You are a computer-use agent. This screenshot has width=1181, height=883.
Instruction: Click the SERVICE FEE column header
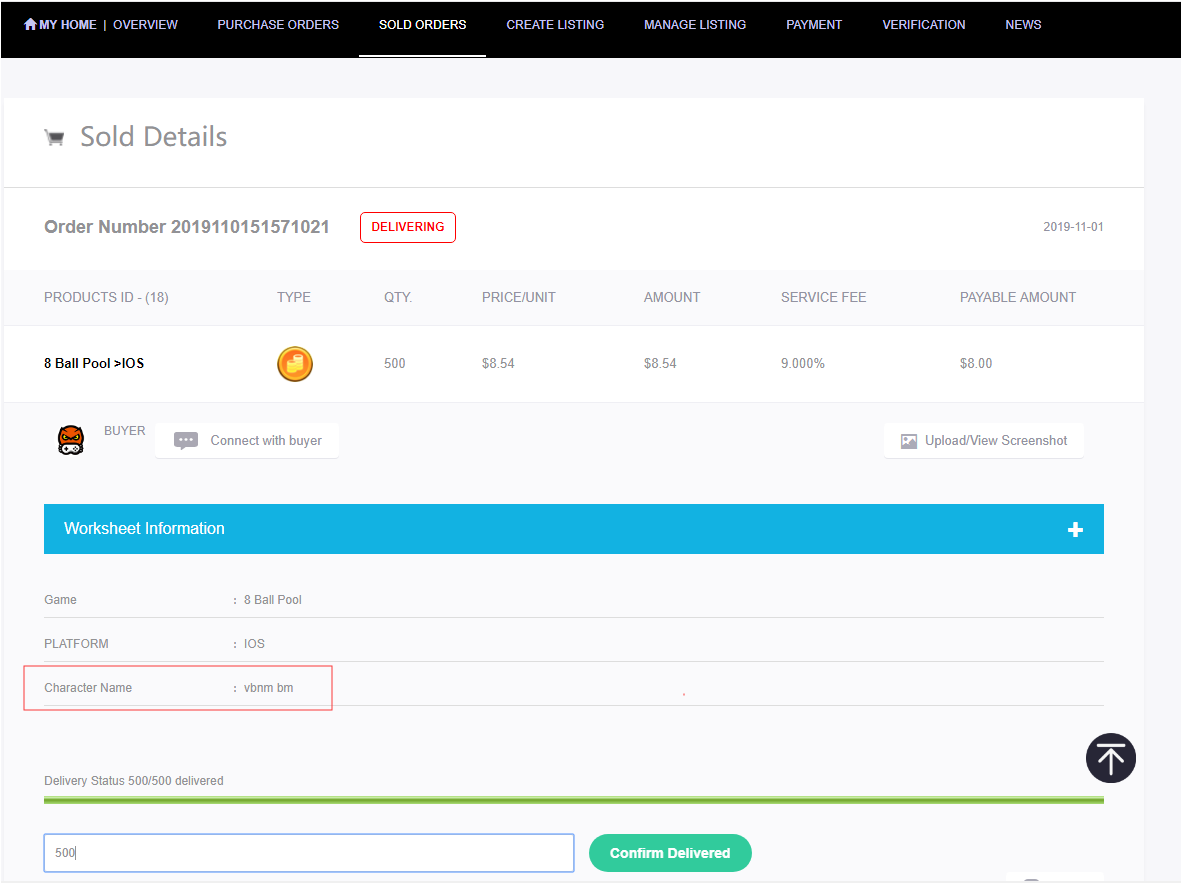click(x=823, y=298)
